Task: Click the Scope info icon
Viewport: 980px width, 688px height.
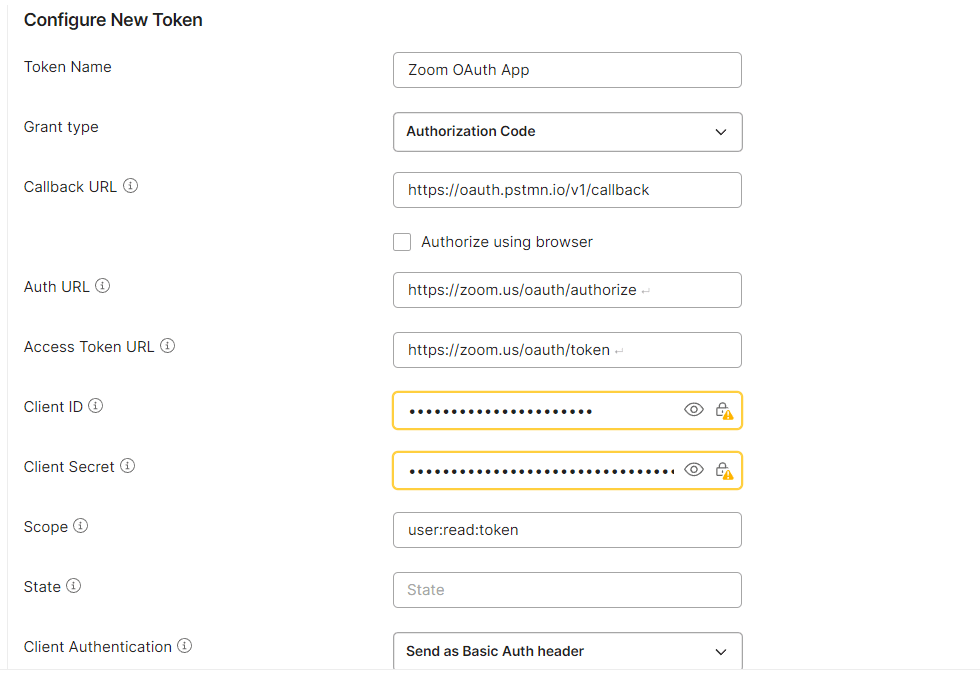Action: click(80, 526)
